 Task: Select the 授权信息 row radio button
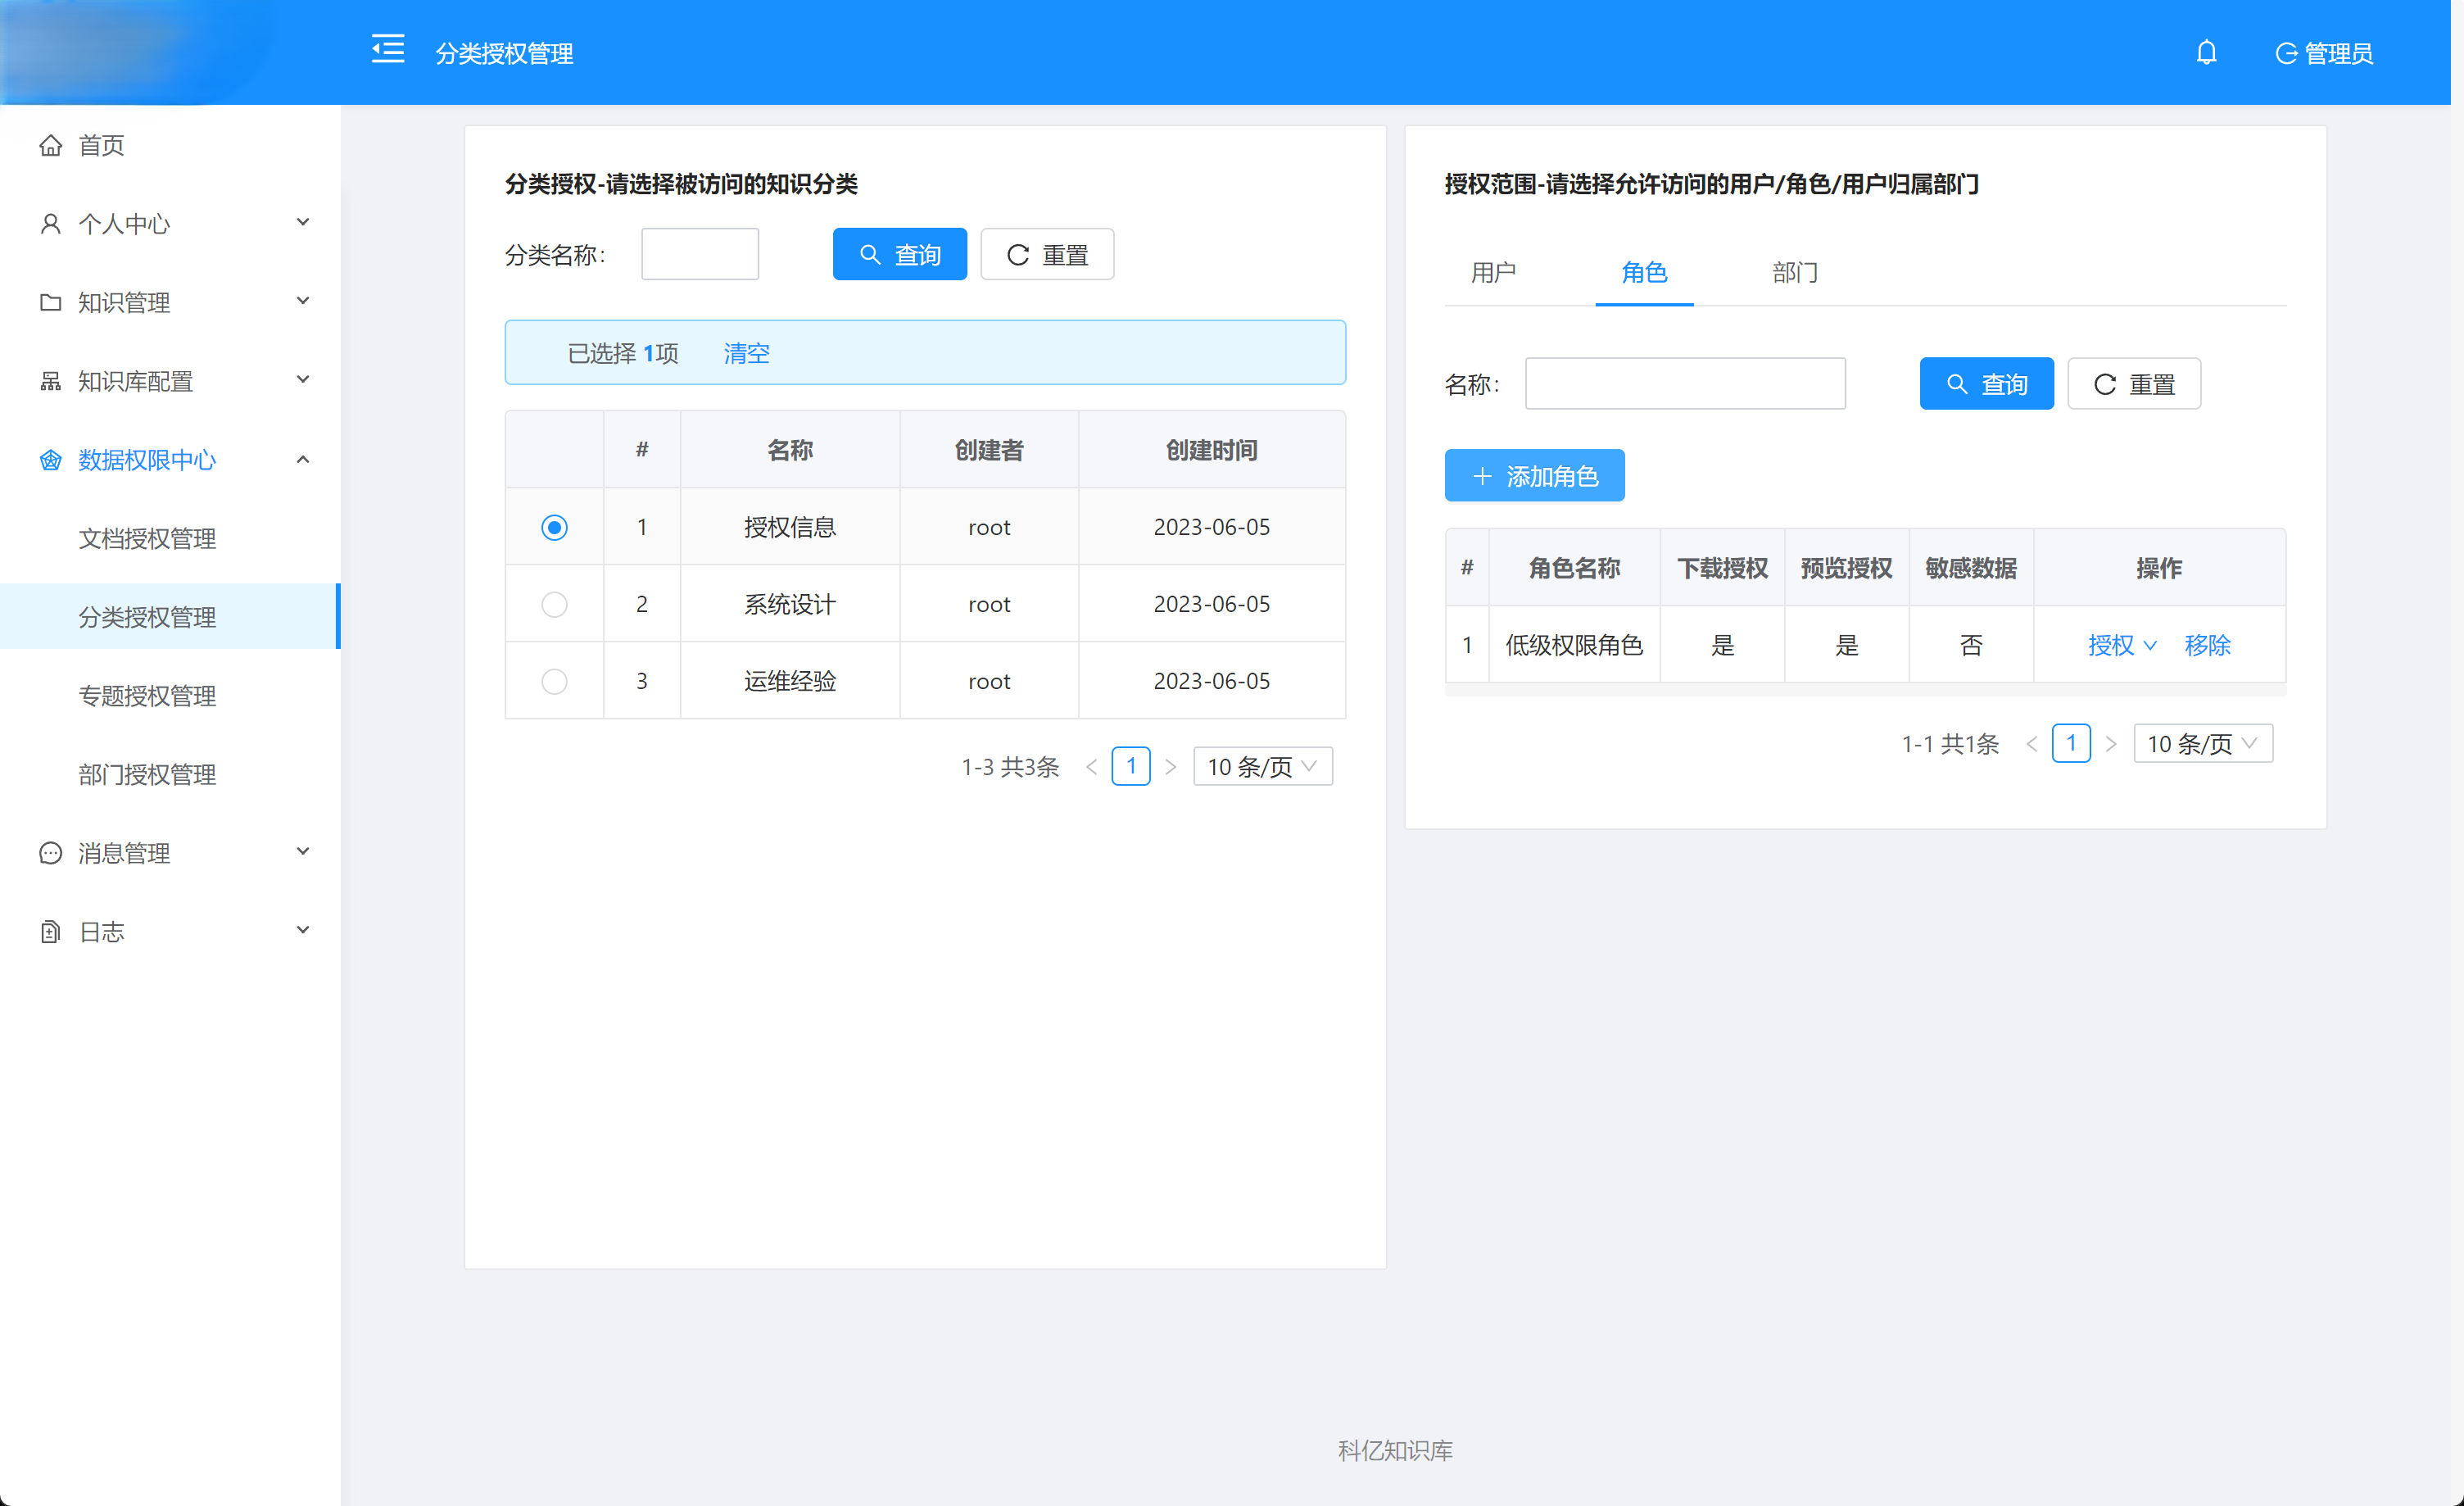pyautogui.click(x=554, y=526)
